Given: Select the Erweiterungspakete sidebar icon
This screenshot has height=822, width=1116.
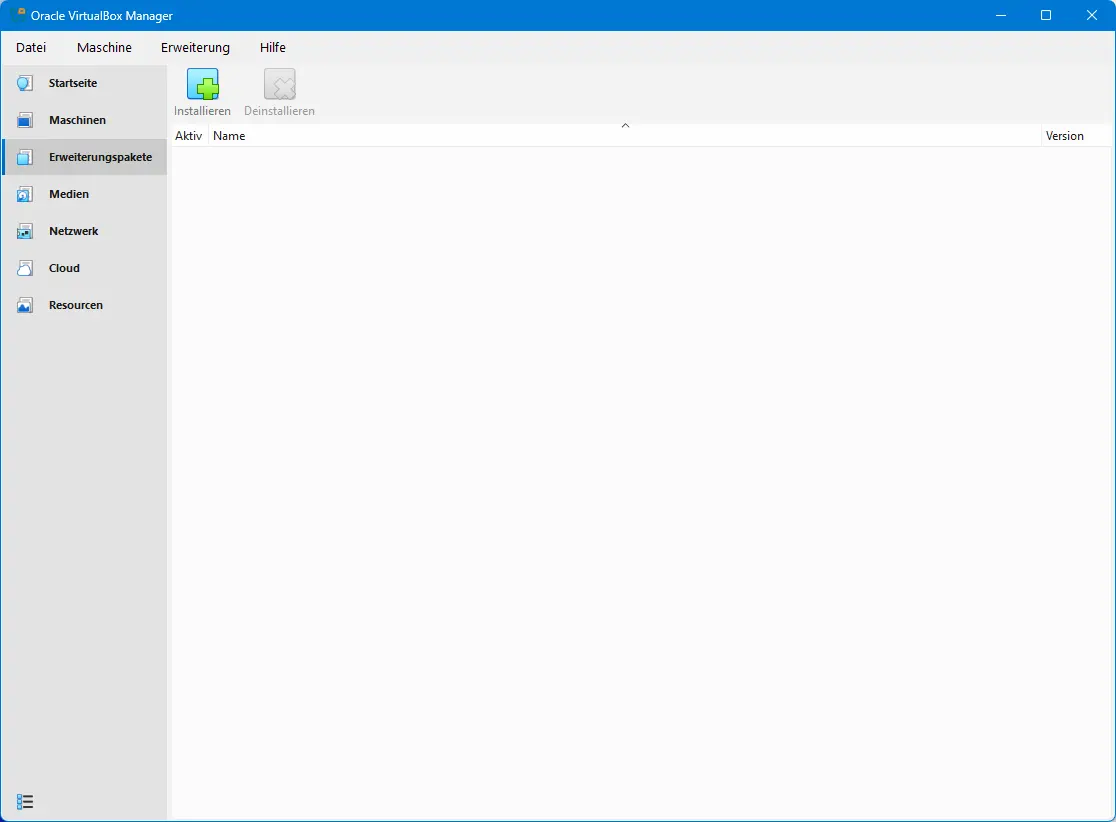Looking at the screenshot, I should [25, 157].
